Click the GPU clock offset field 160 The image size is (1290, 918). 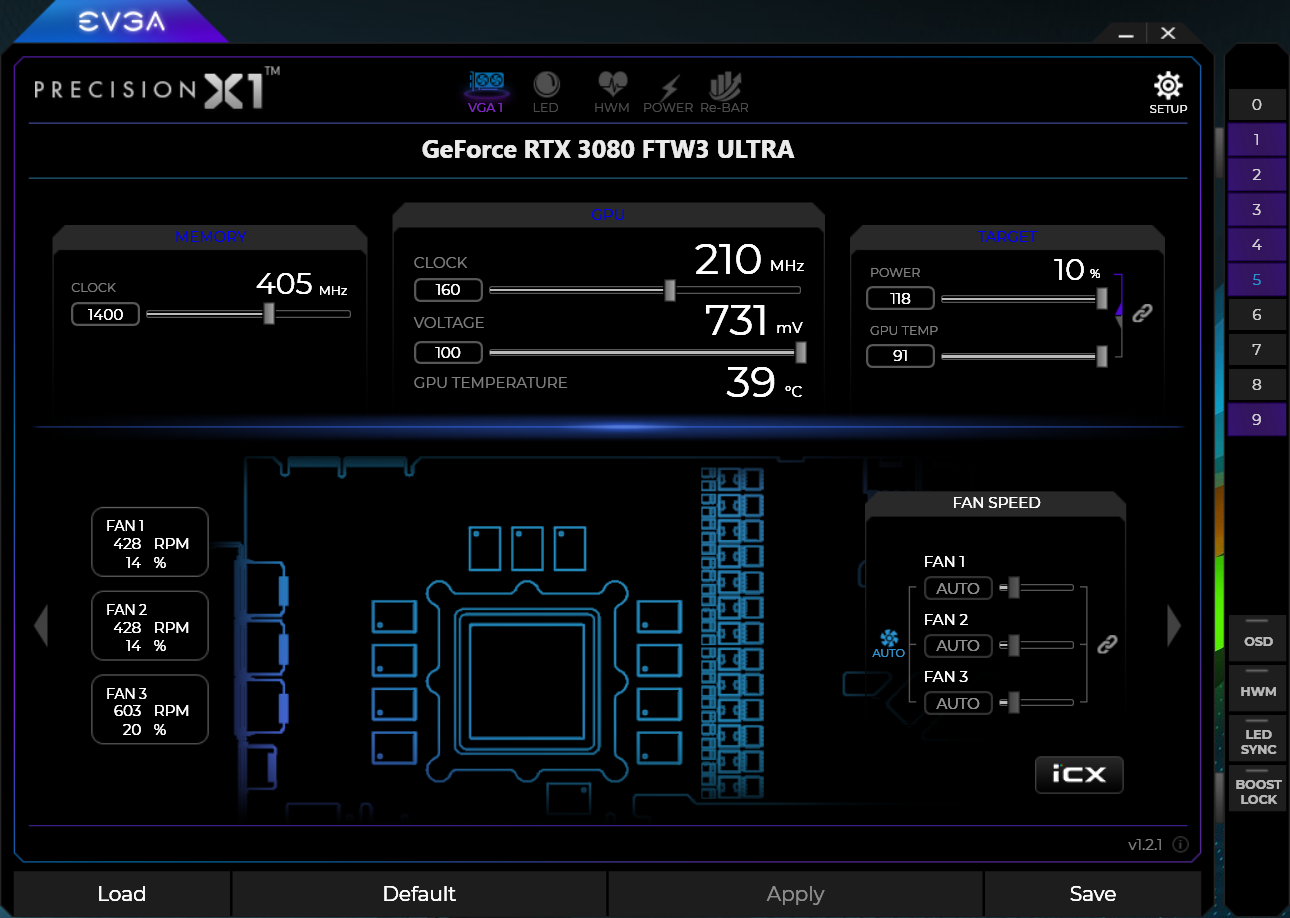point(448,290)
